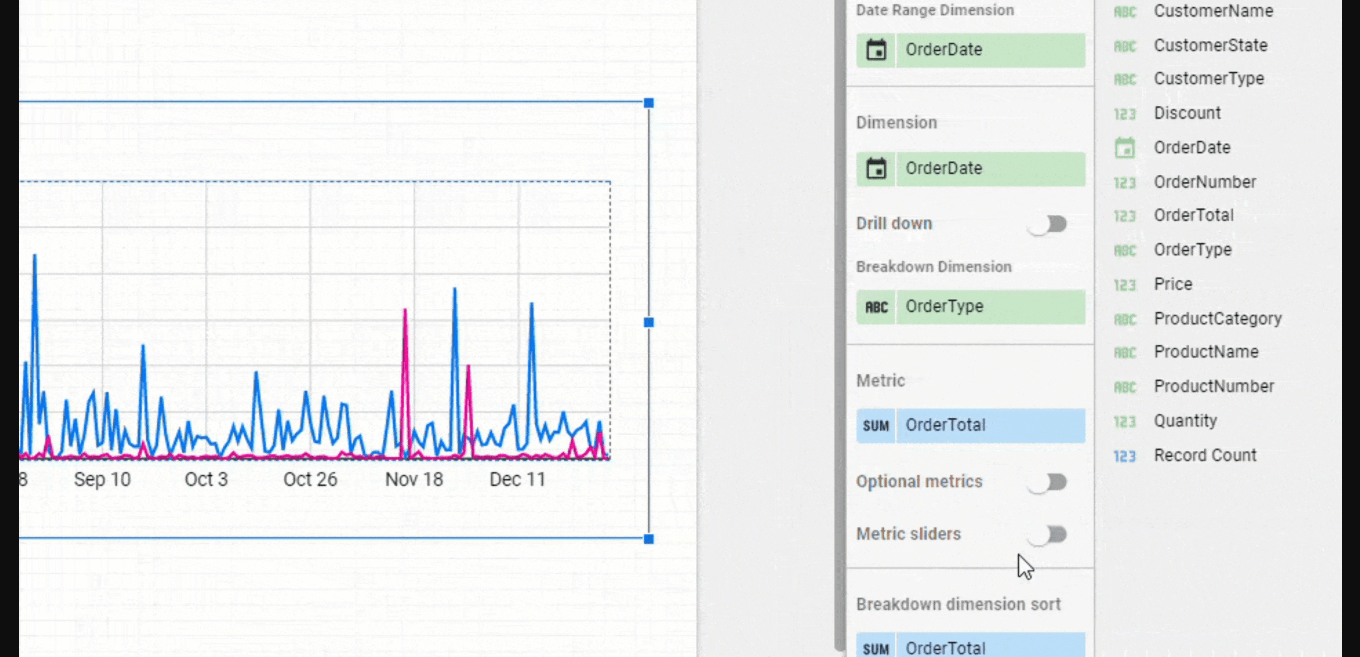1360x657 pixels.
Task: Select Quantity field from the data list
Action: pyautogui.click(x=1185, y=421)
